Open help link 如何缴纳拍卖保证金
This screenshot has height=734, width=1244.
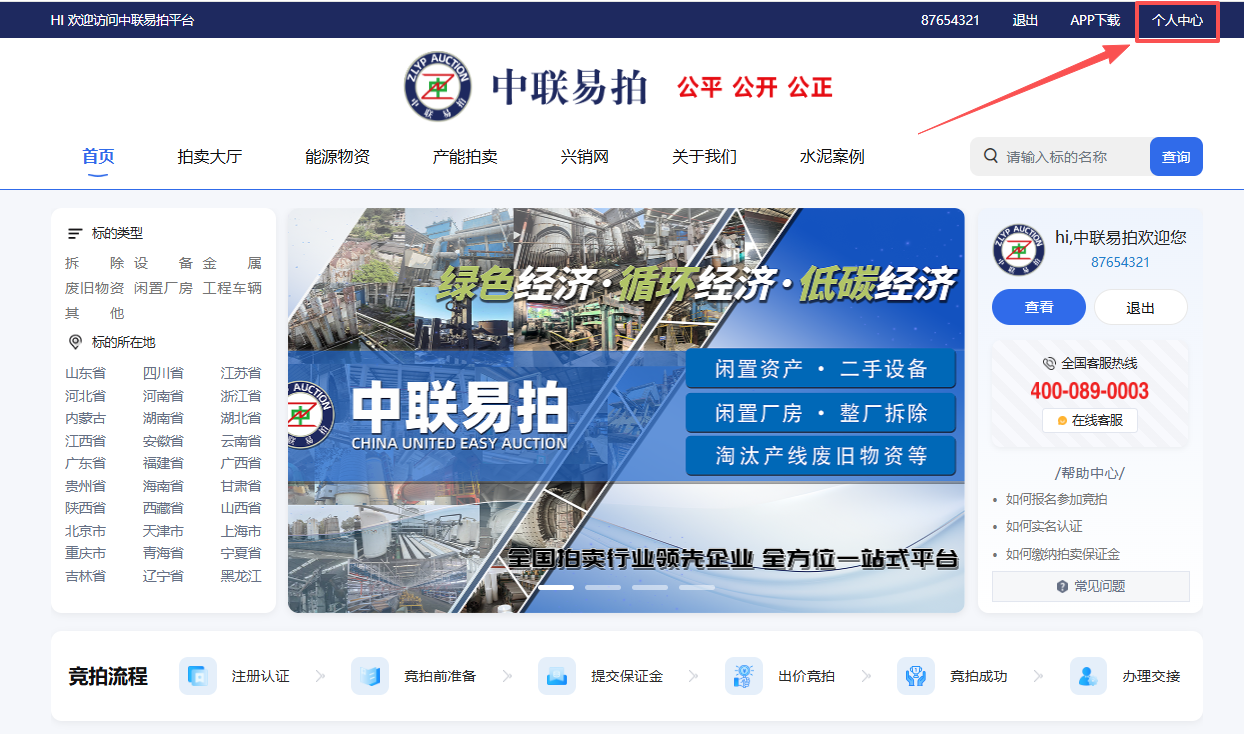tap(1062, 554)
